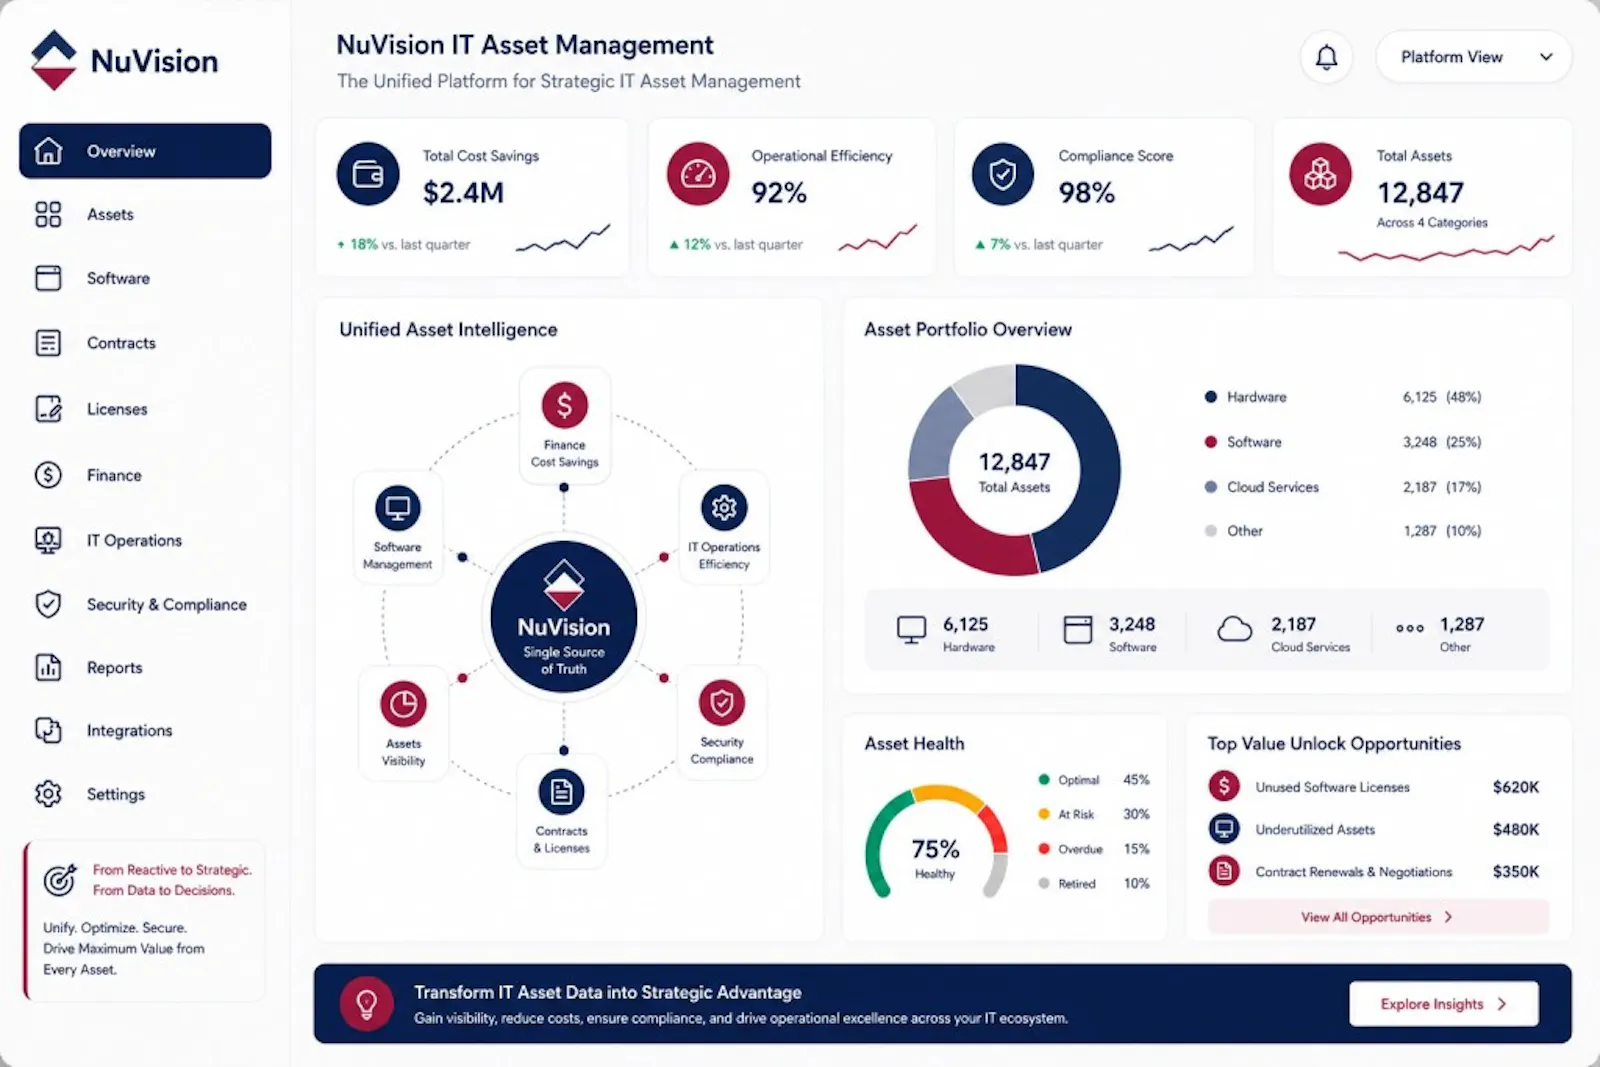
Task: Click the Contract Renewals & Negotiations icon
Action: click(1224, 871)
